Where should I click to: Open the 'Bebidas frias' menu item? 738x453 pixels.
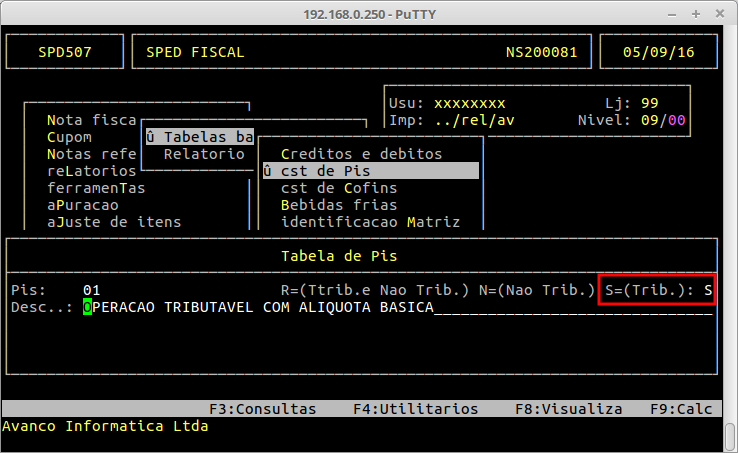[334, 205]
